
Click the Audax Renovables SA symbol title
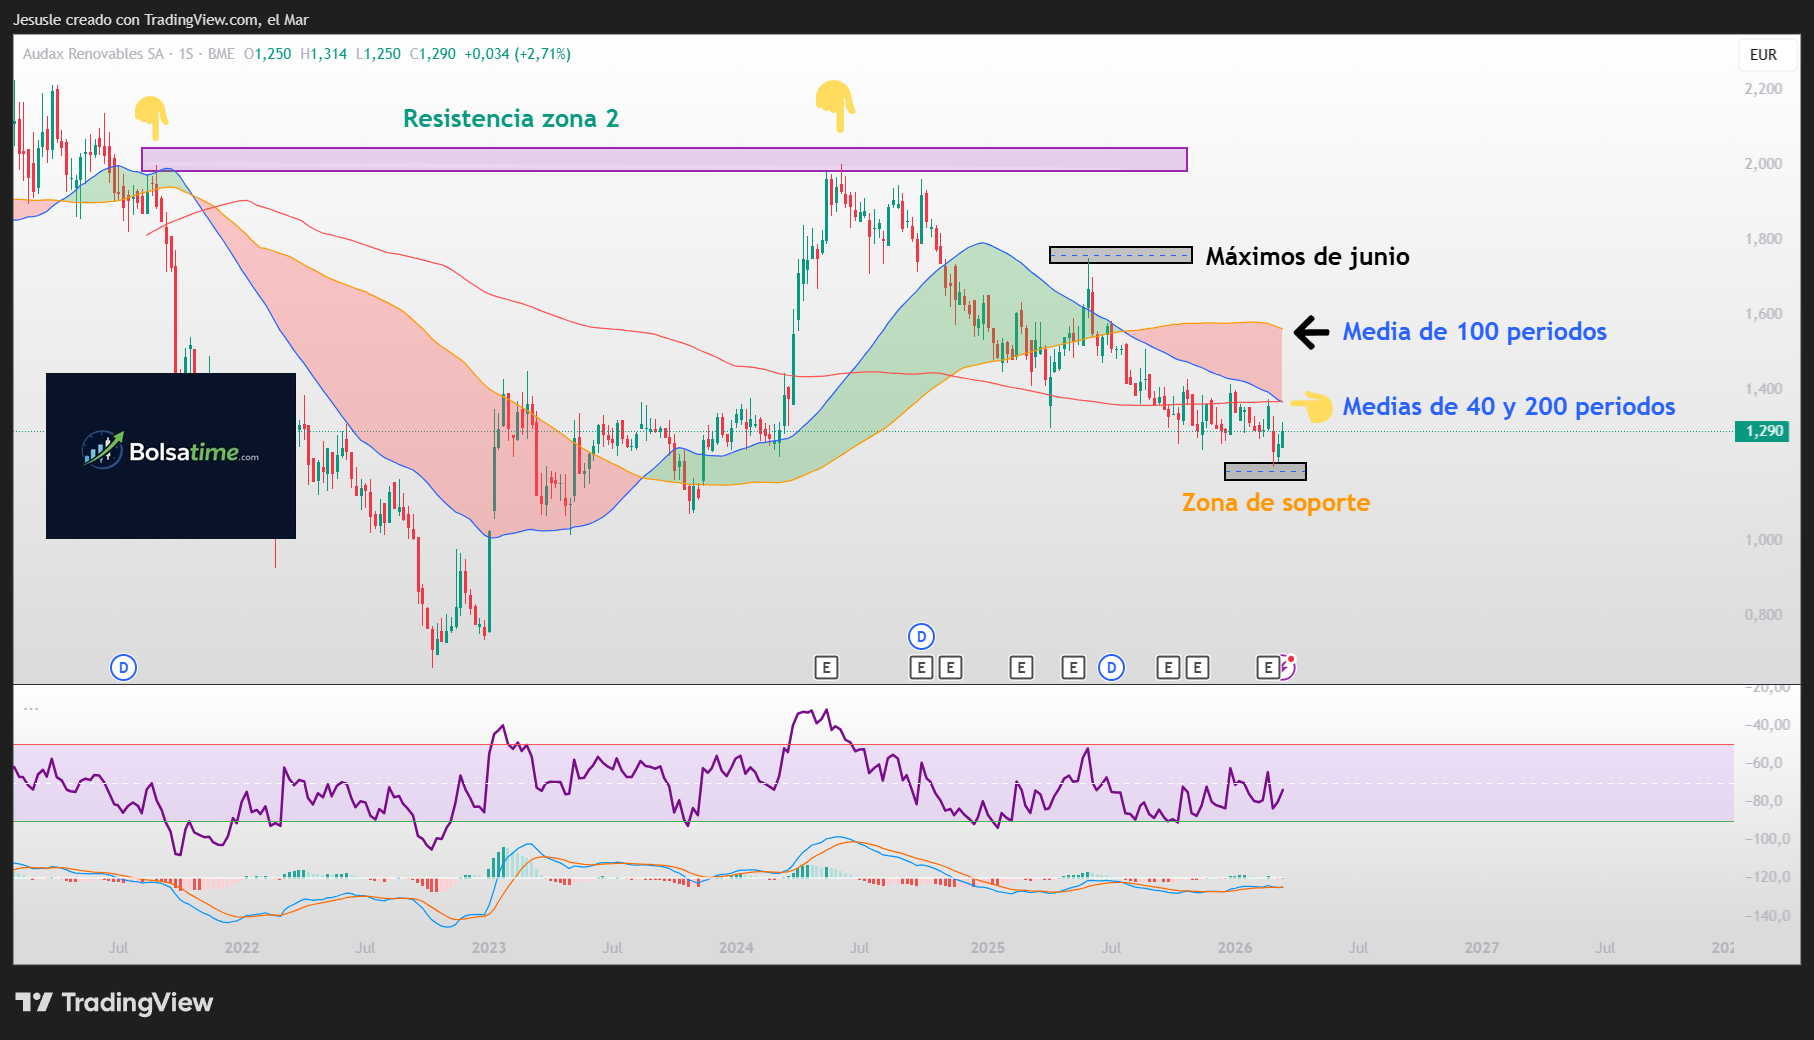93,54
